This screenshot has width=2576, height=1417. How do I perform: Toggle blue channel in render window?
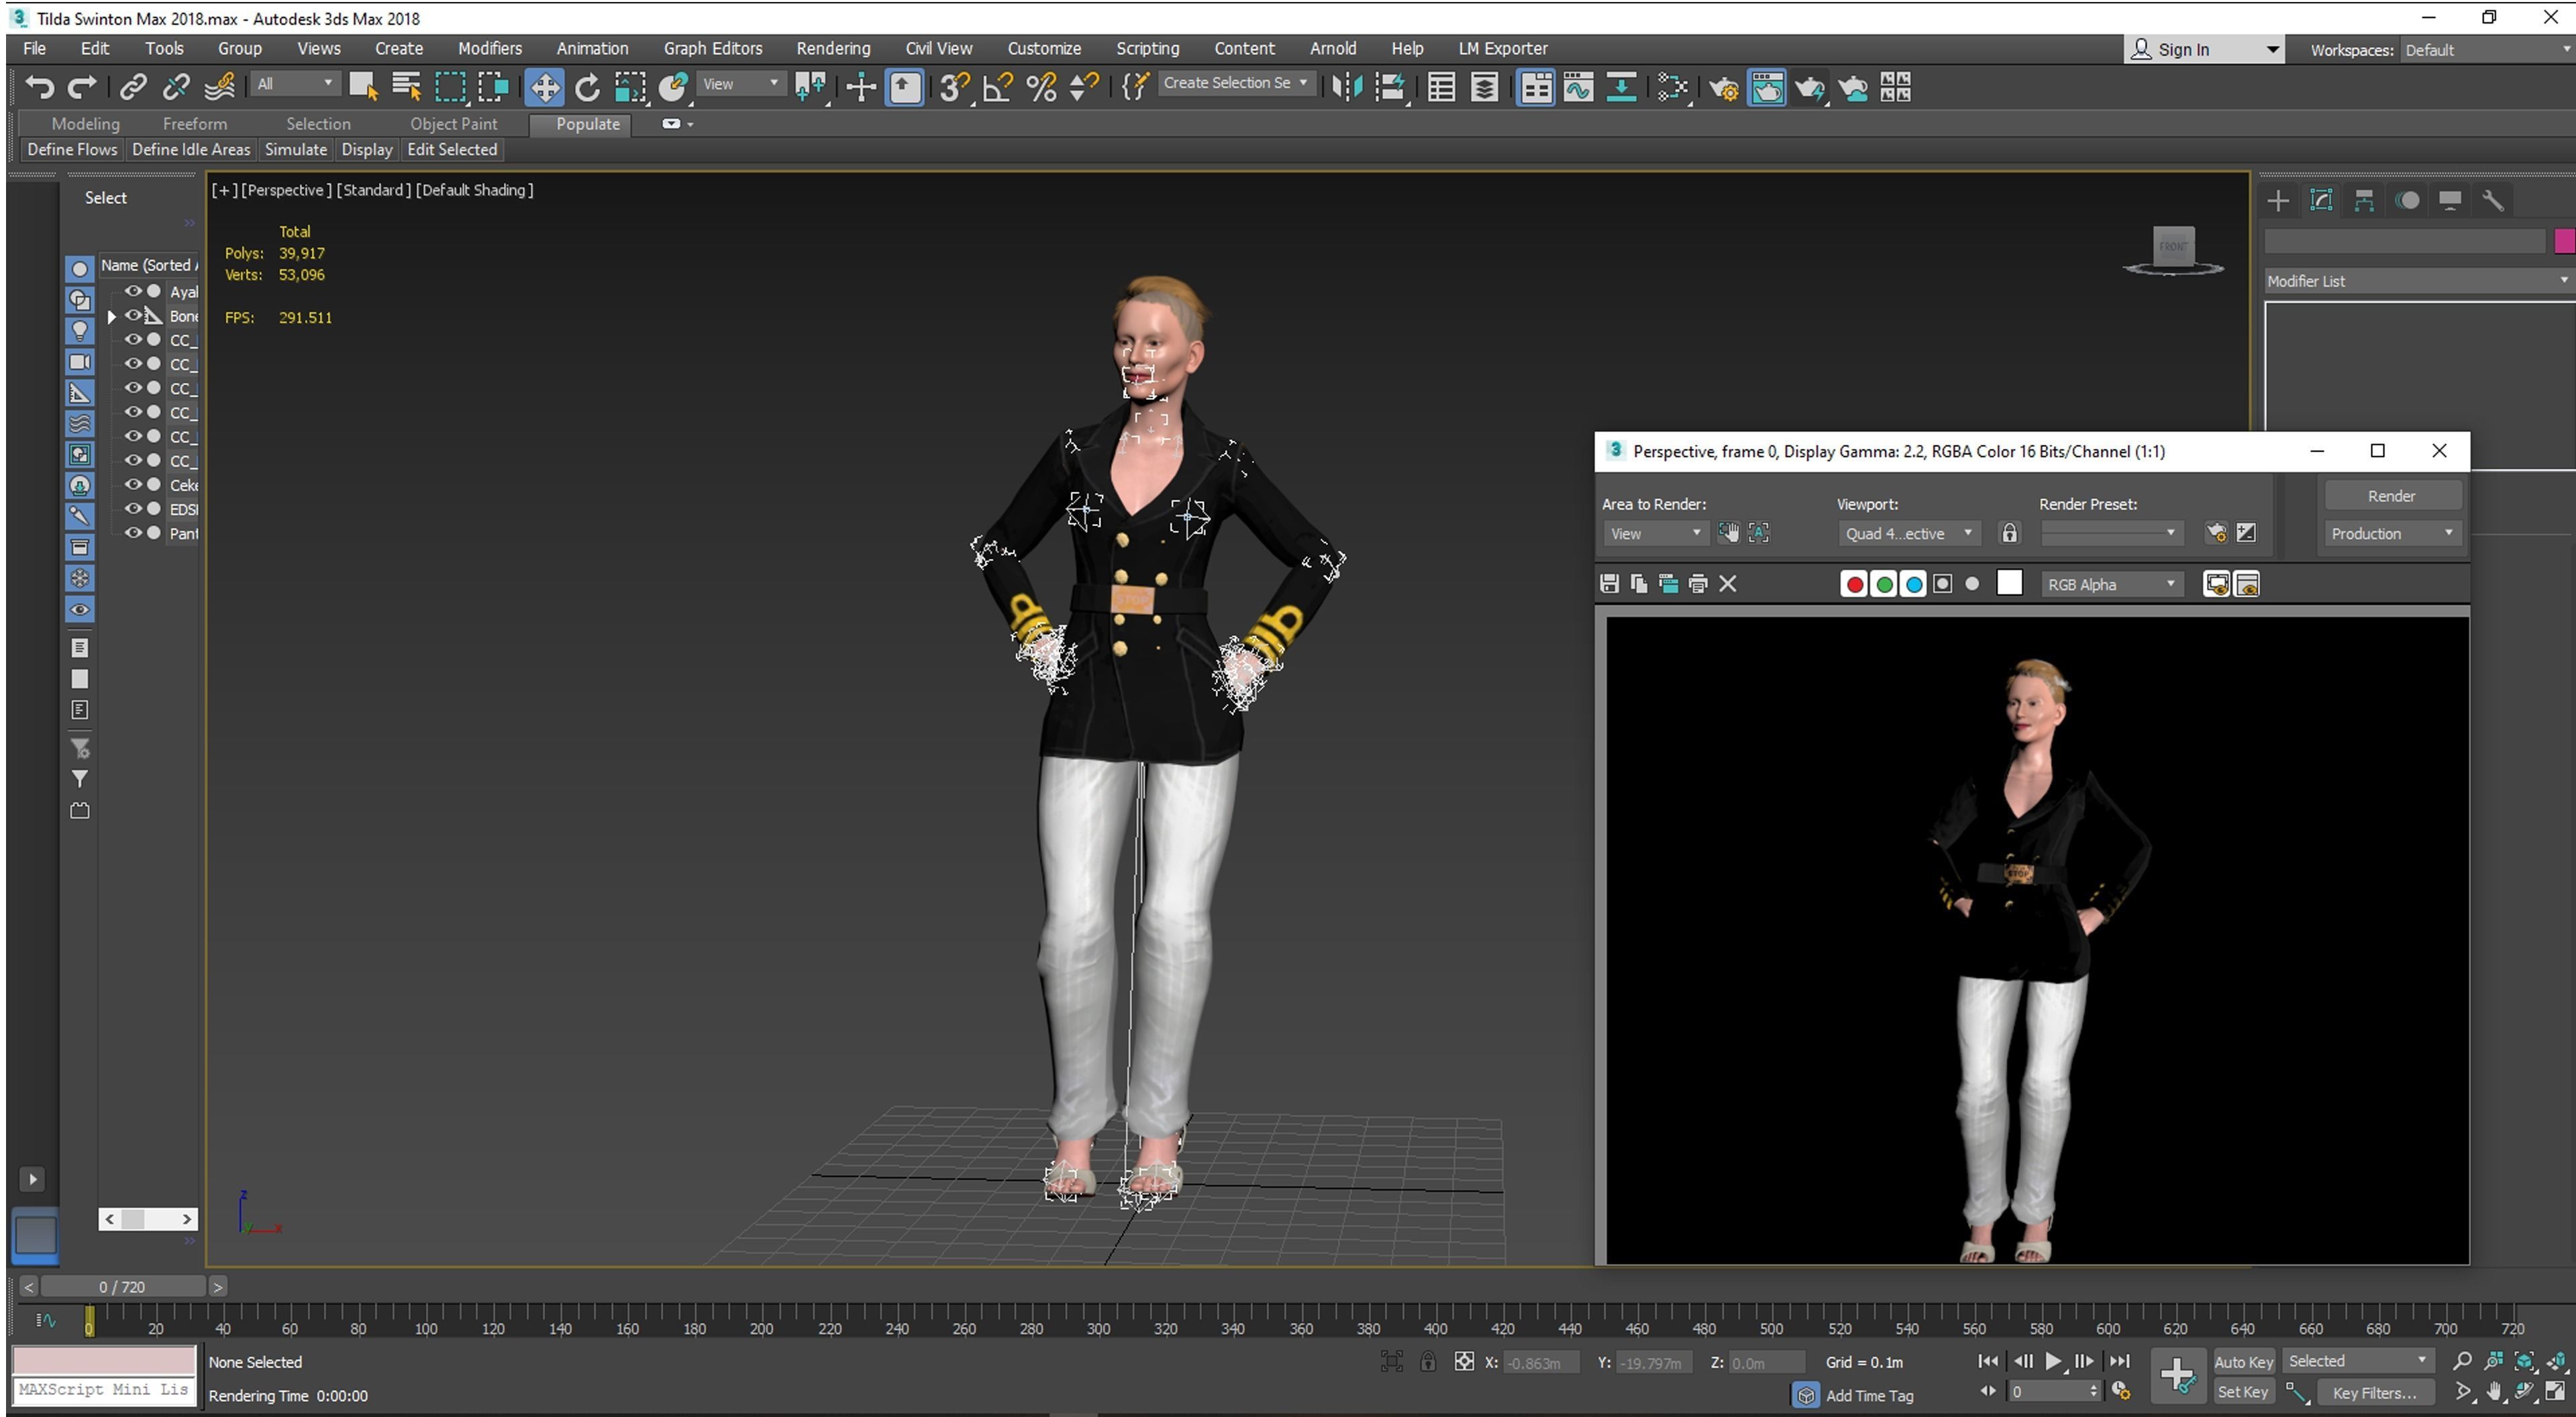[x=1913, y=584]
